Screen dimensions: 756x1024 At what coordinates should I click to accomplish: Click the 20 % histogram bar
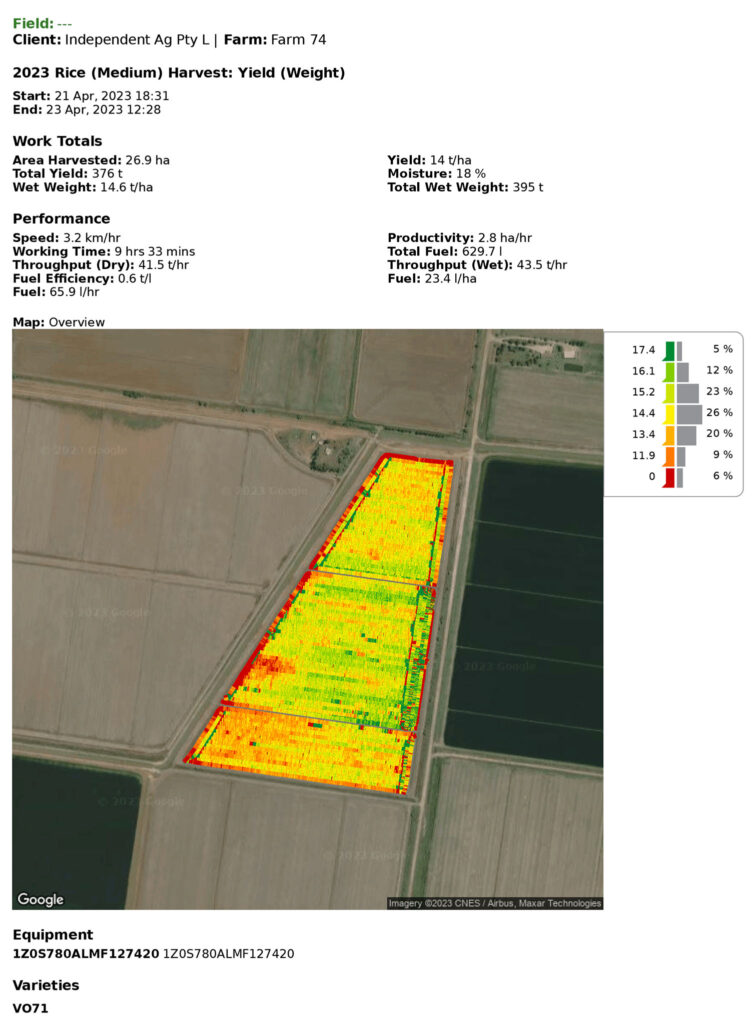[687, 435]
